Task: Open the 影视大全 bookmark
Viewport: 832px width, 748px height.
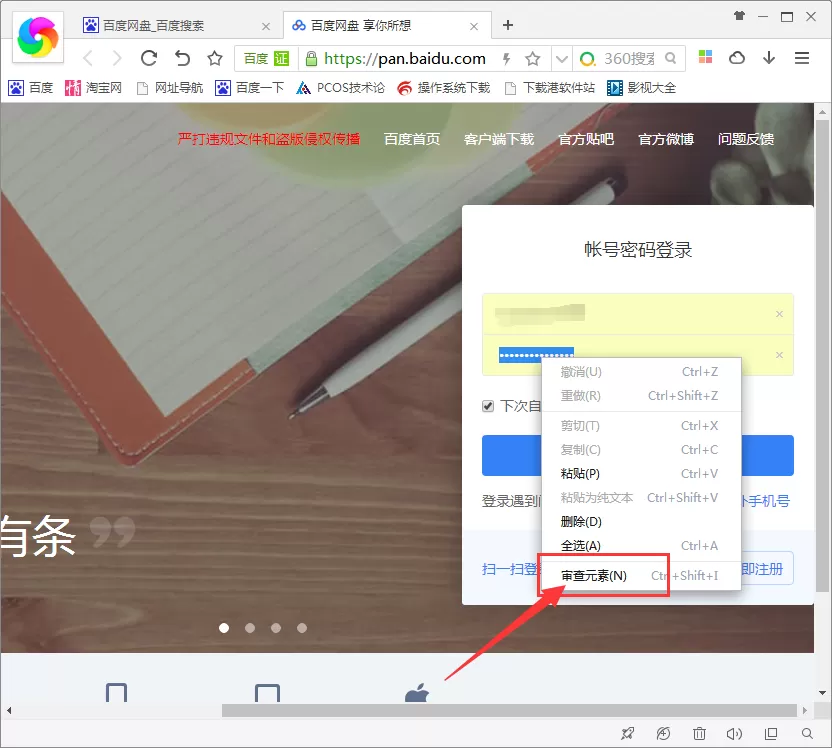Action: click(x=642, y=88)
